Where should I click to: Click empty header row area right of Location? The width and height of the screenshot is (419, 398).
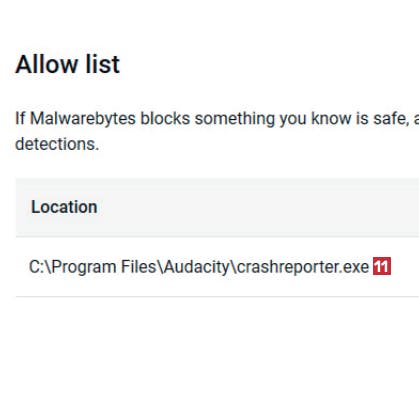(260, 207)
